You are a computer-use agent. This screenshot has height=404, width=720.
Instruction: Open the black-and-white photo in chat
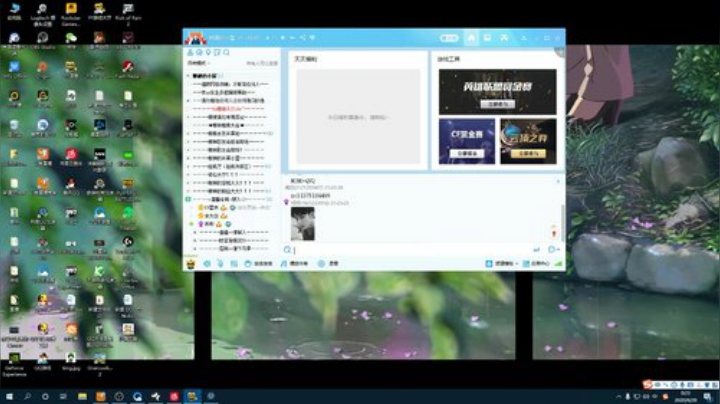(303, 224)
